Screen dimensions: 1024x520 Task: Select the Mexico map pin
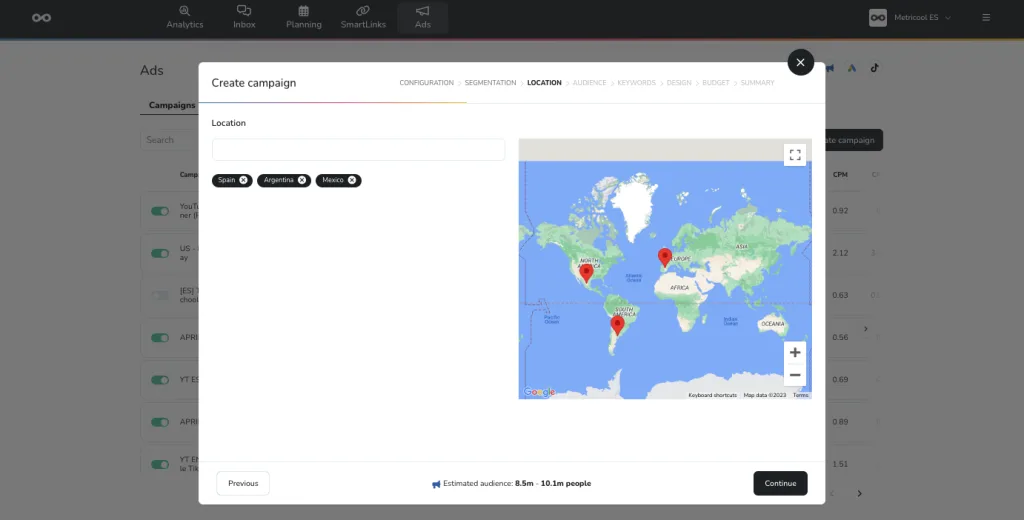586,272
